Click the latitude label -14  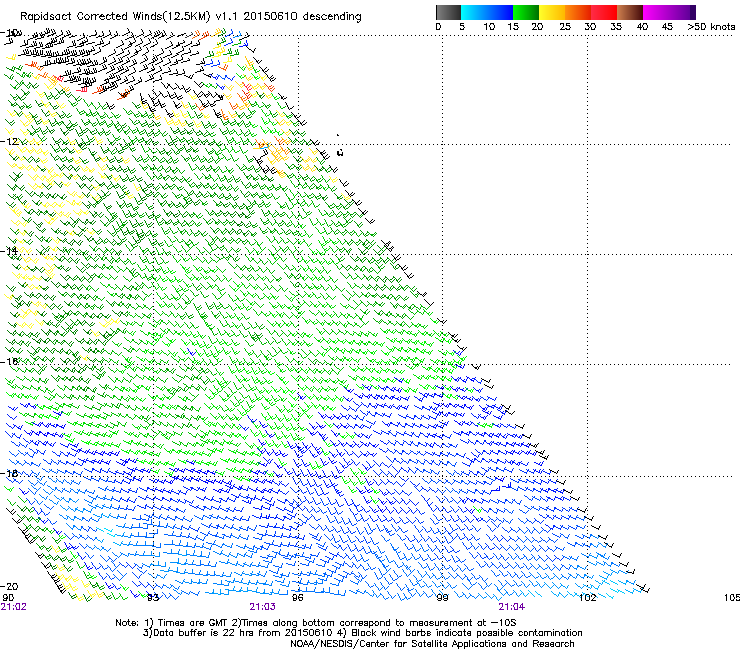coord(9,251)
